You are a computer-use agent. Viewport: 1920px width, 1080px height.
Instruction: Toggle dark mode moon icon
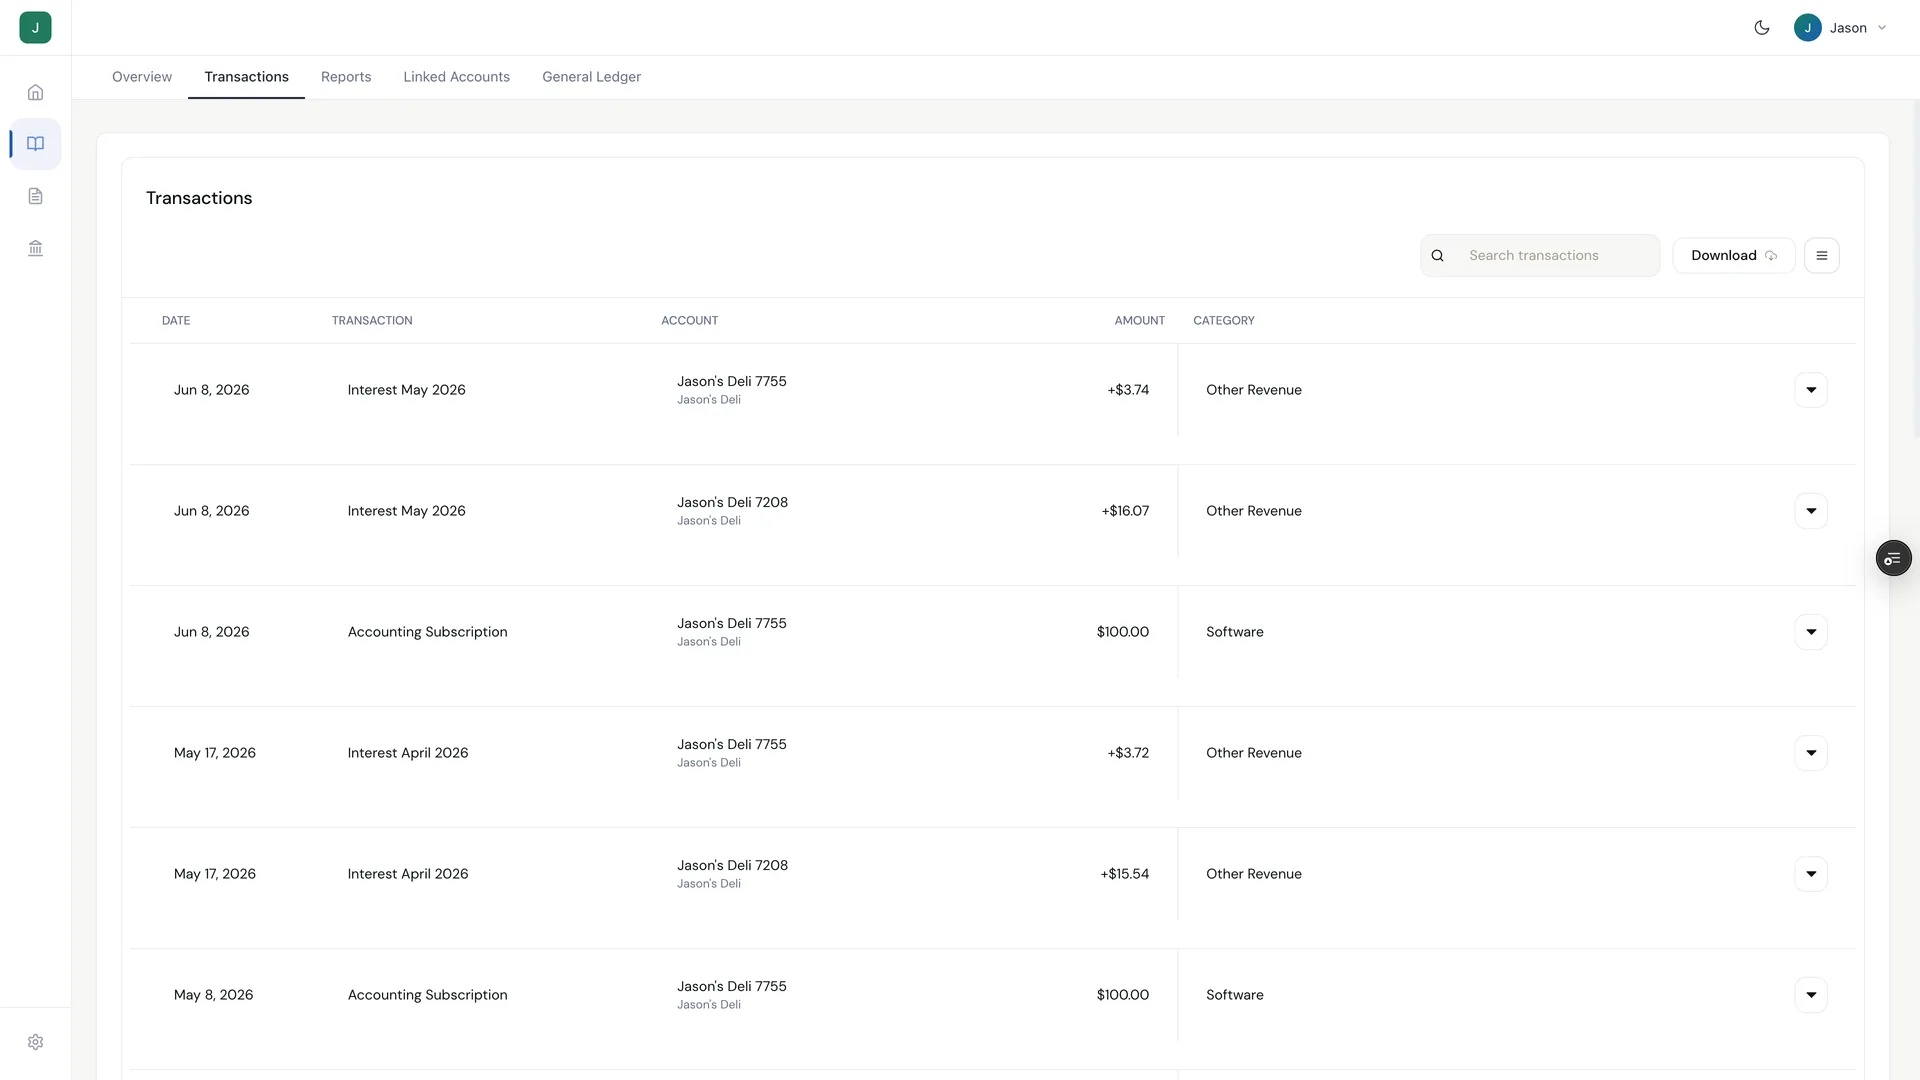click(1762, 28)
